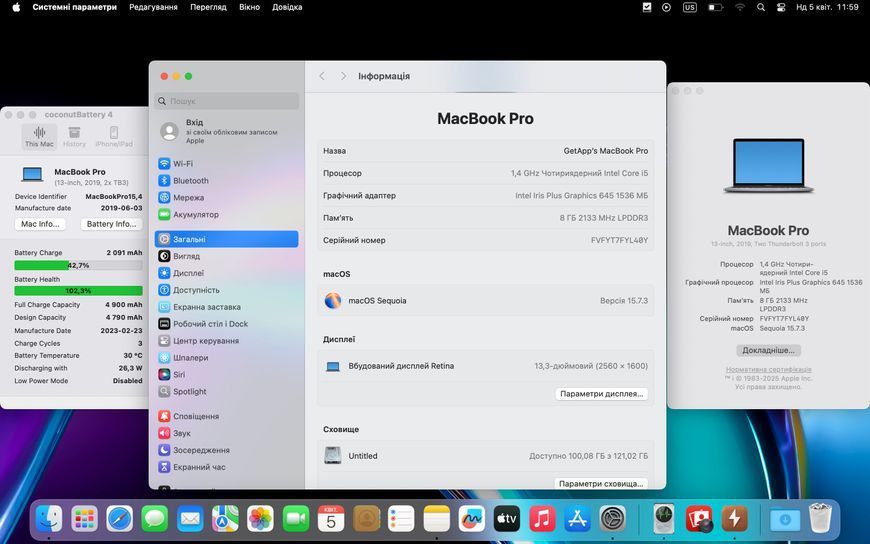This screenshot has width=870, height=544.
Task: Switch to This Mac tab in coconutBattery
Action: tap(39, 137)
